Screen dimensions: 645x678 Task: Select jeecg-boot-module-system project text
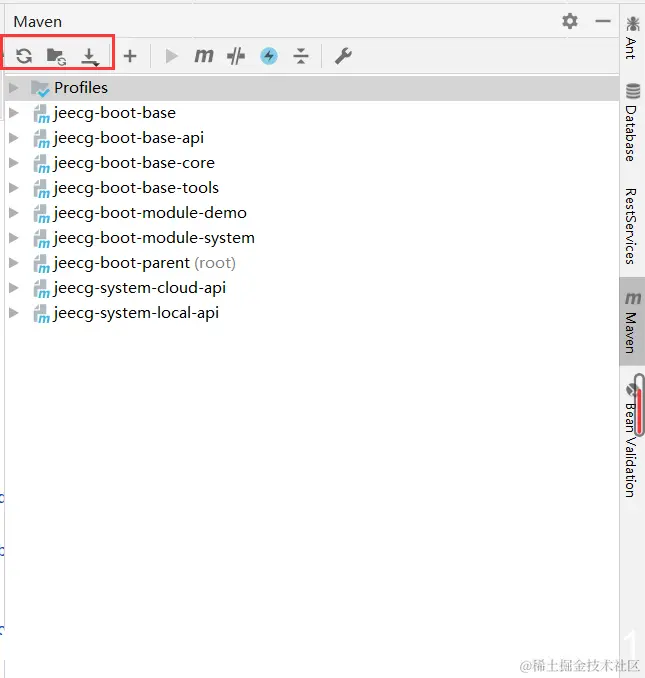click(154, 238)
